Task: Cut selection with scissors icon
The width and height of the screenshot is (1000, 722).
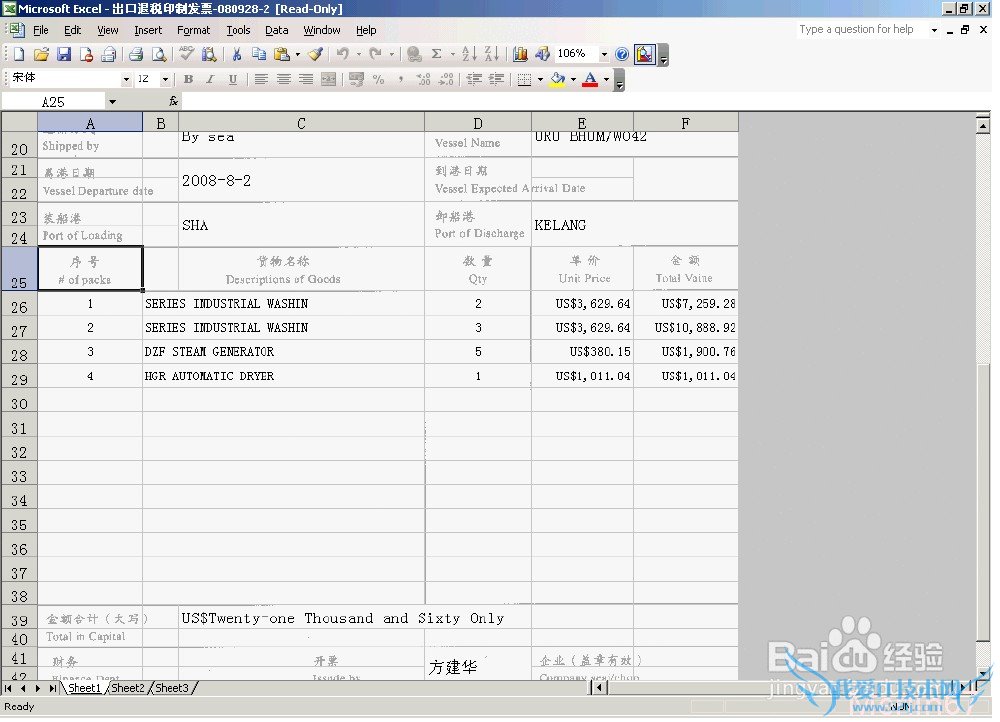Action: pyautogui.click(x=237, y=54)
